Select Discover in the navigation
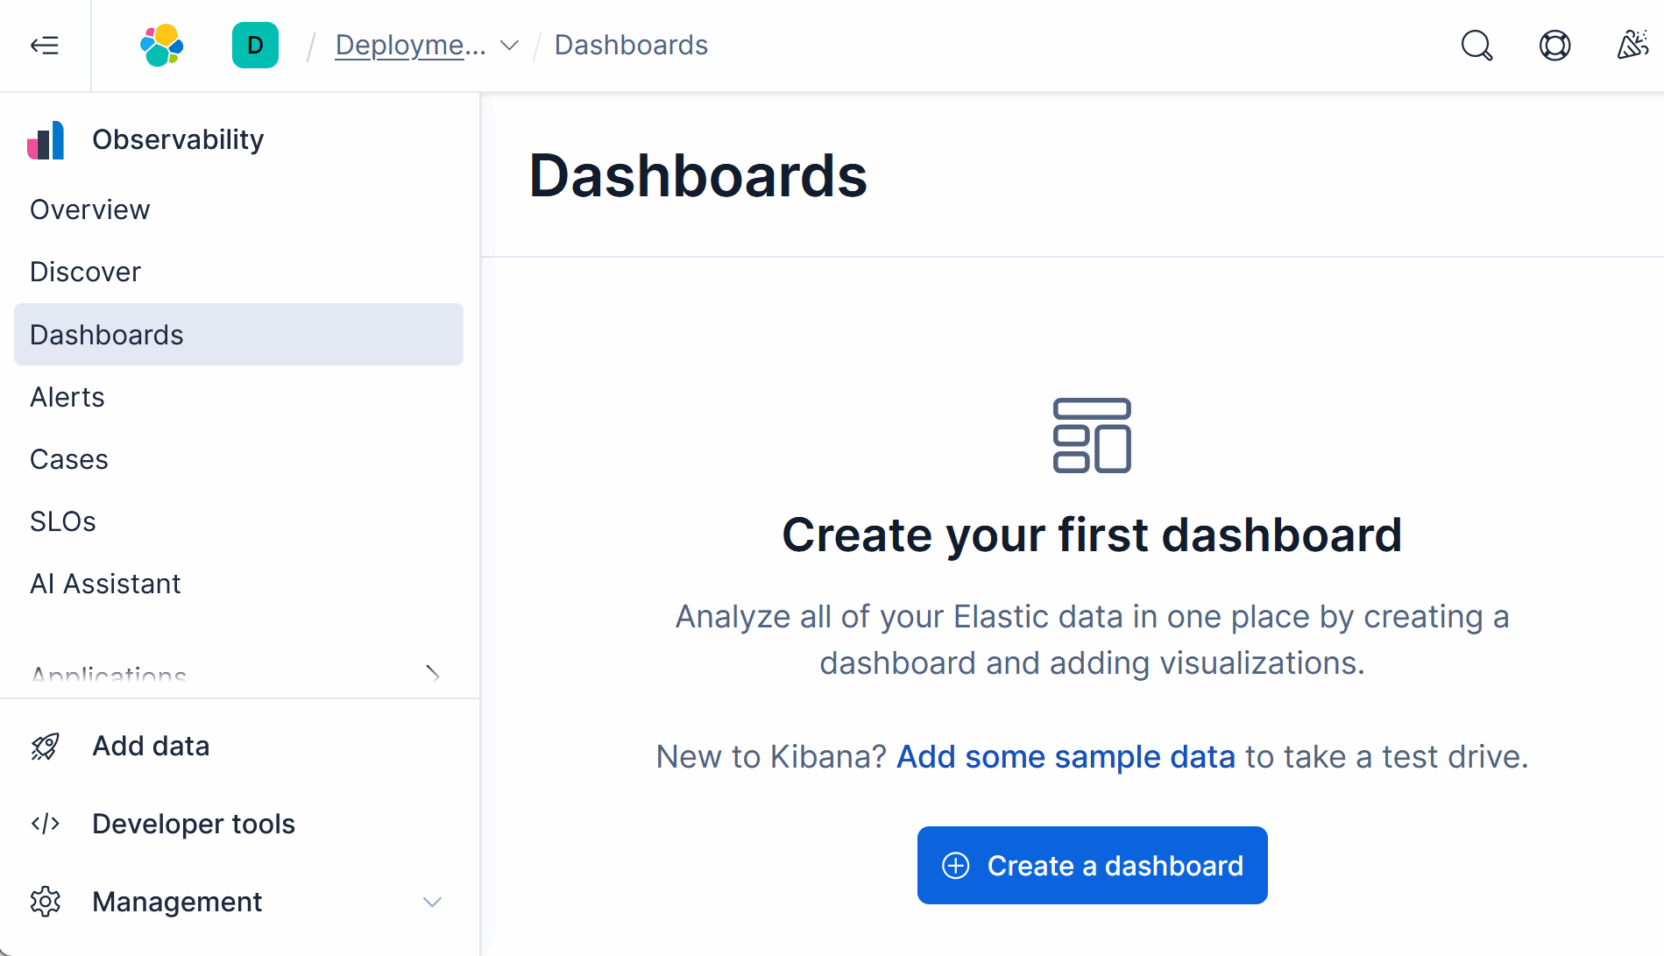The height and width of the screenshot is (956, 1664). [85, 272]
